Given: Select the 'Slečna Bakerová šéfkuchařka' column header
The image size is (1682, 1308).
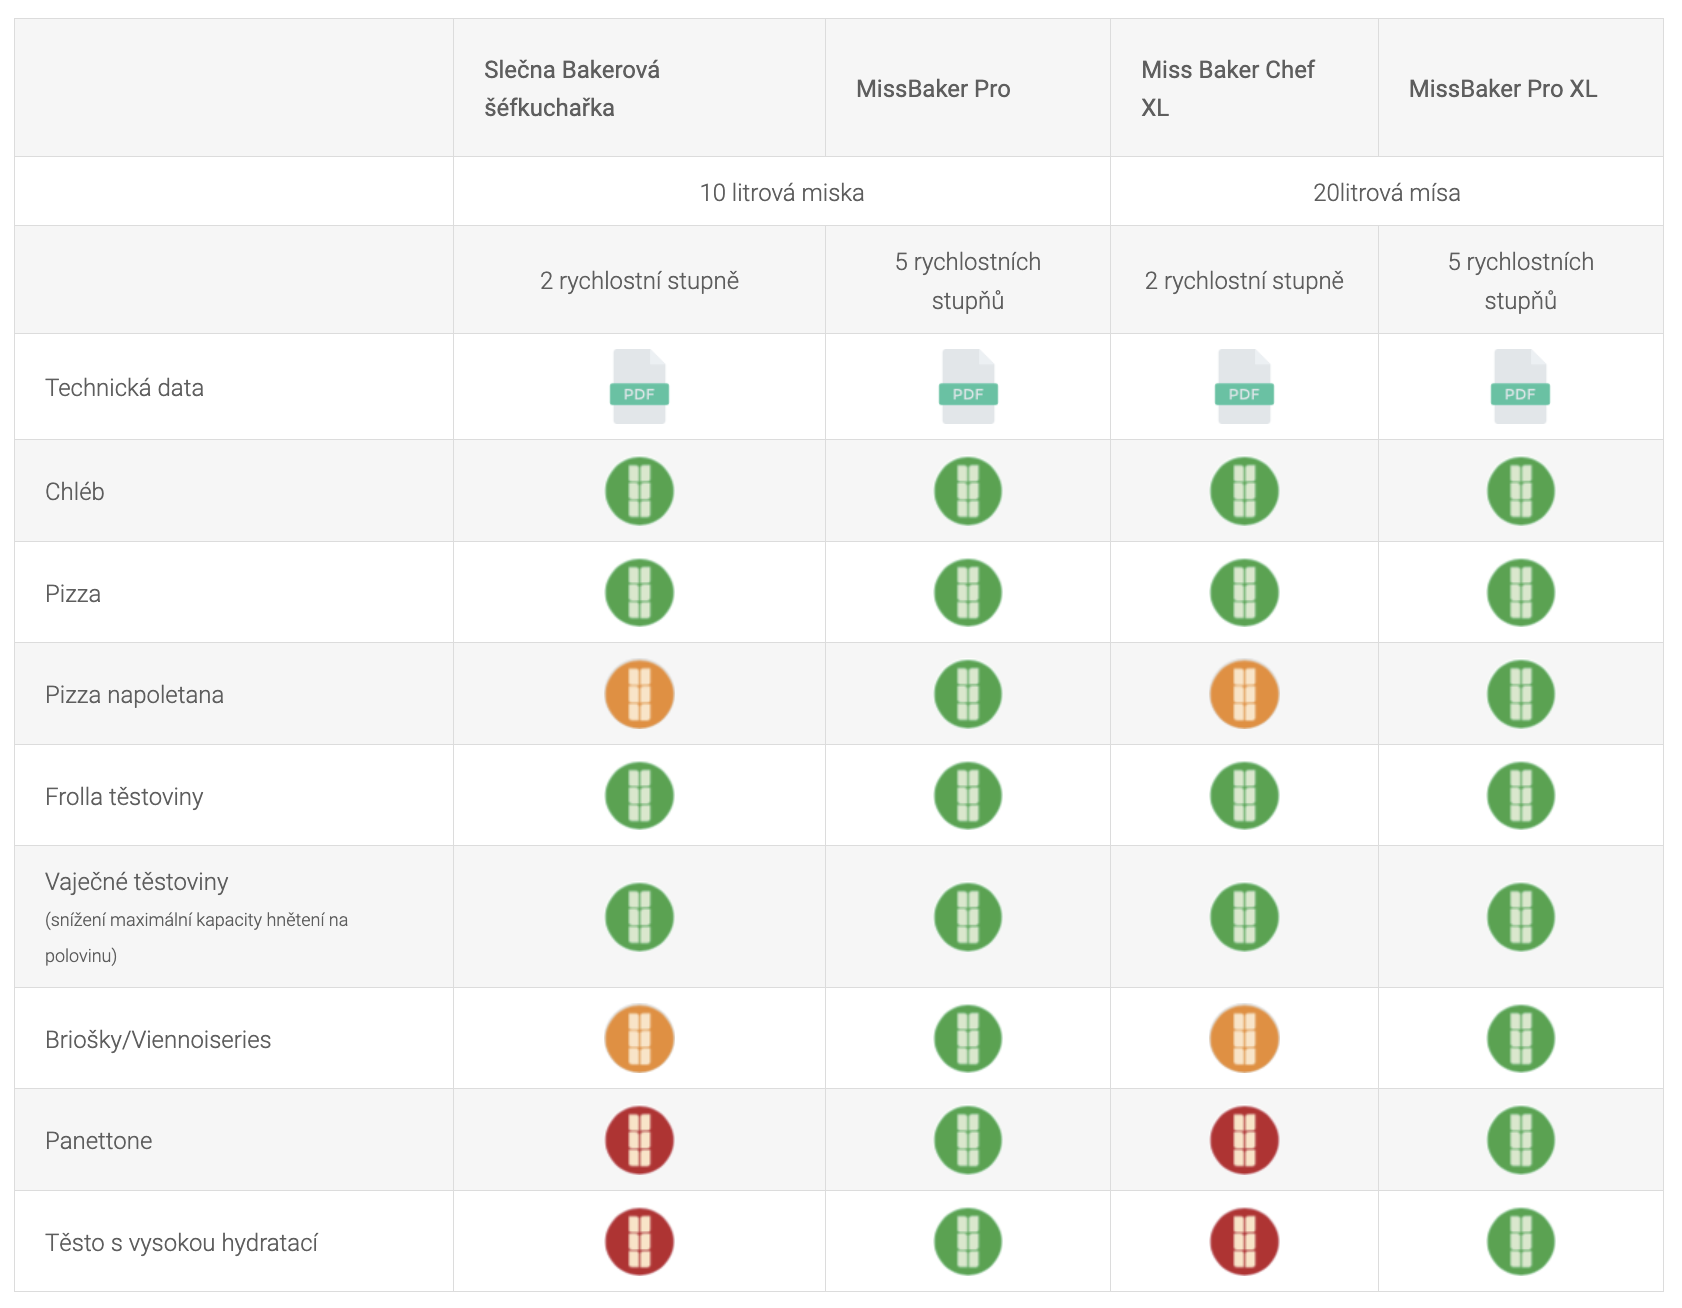Looking at the screenshot, I should 639,88.
